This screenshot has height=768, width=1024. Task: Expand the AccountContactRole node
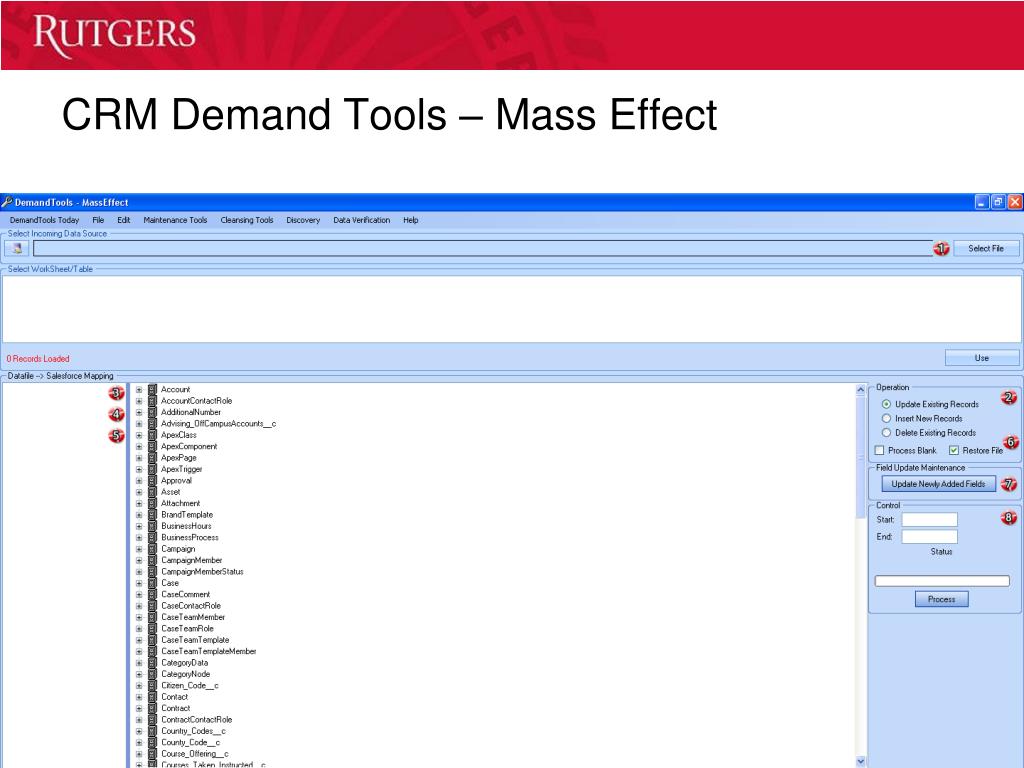tap(139, 401)
